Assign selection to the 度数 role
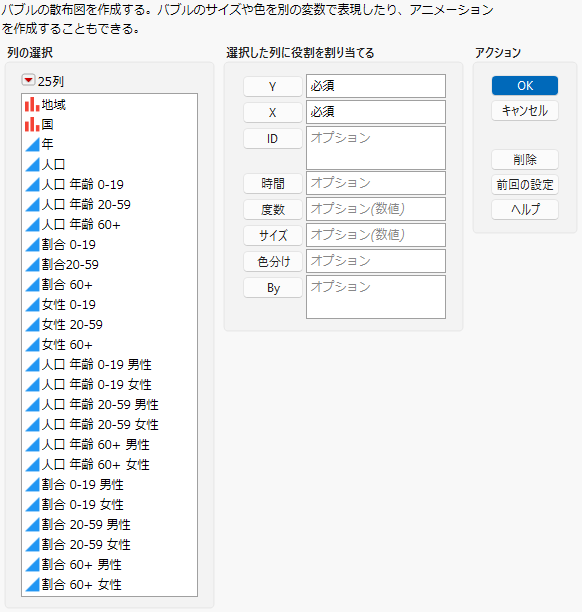 click(x=273, y=210)
